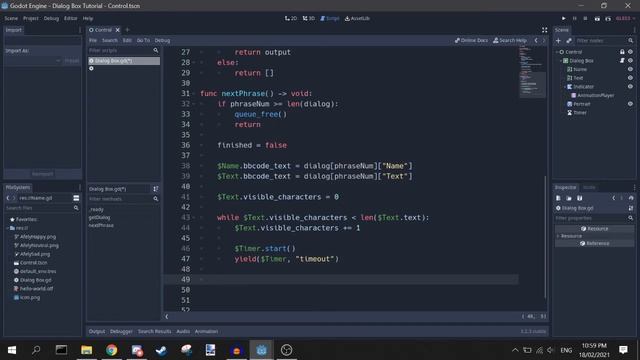Click the instance child scene link icon
The image size is (640, 360).
569,40
